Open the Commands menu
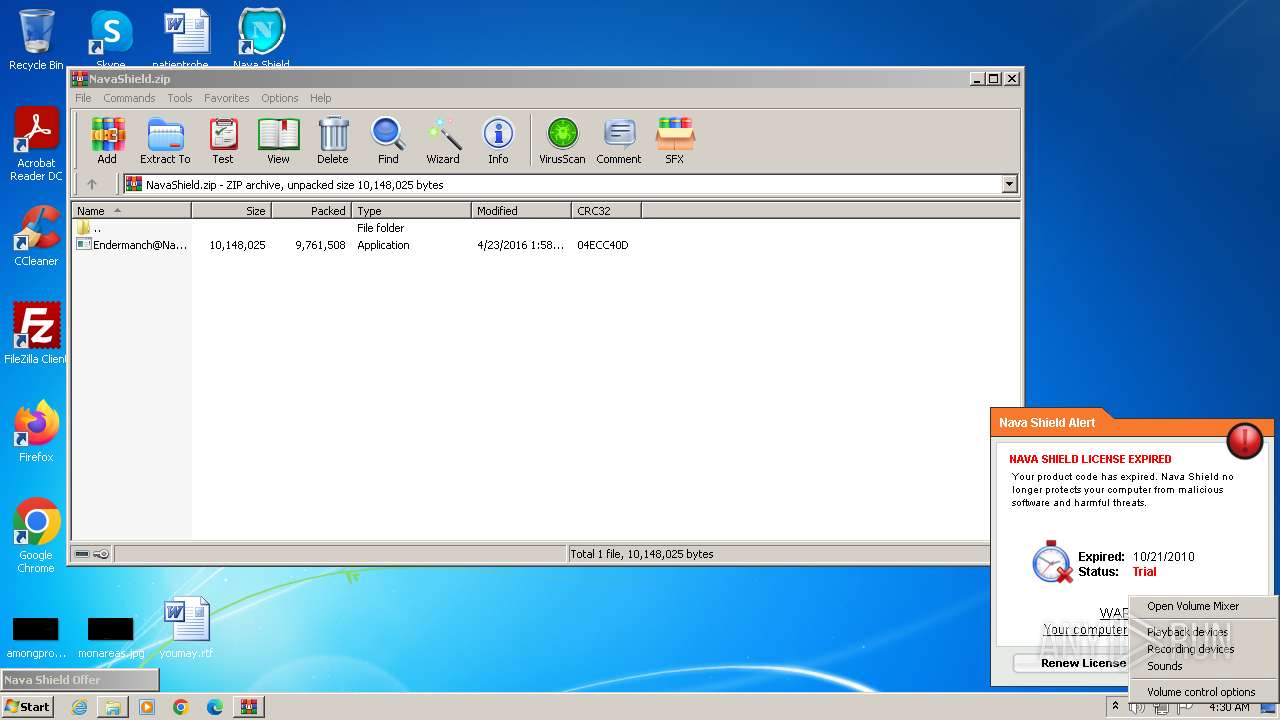Screen dimensions: 1280x720 pos(129,98)
